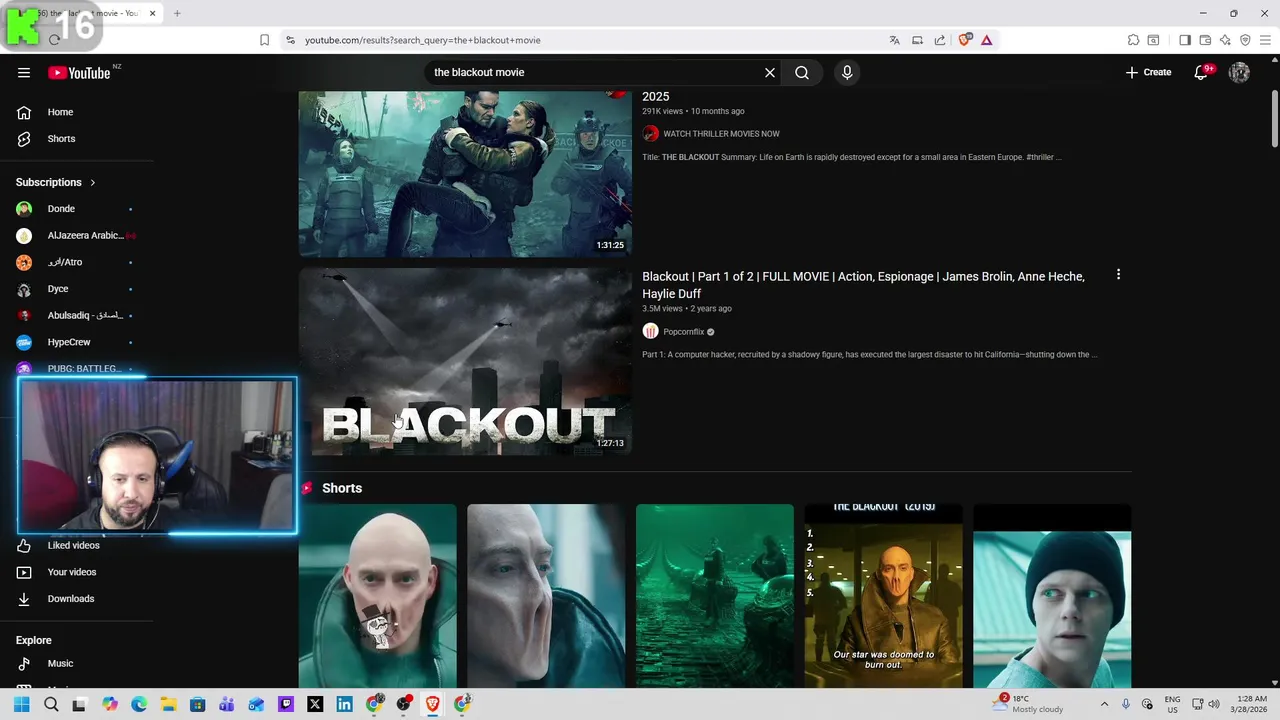Viewport: 1280px width, 720px height.
Task: Show hidden system tray icons
Action: [1104, 704]
